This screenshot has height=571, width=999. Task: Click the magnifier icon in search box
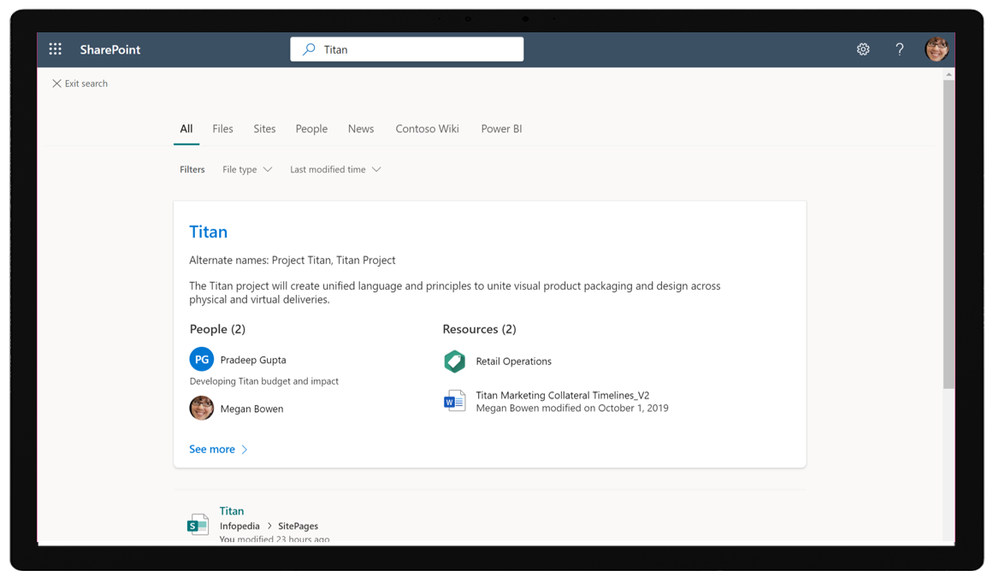pyautogui.click(x=309, y=49)
